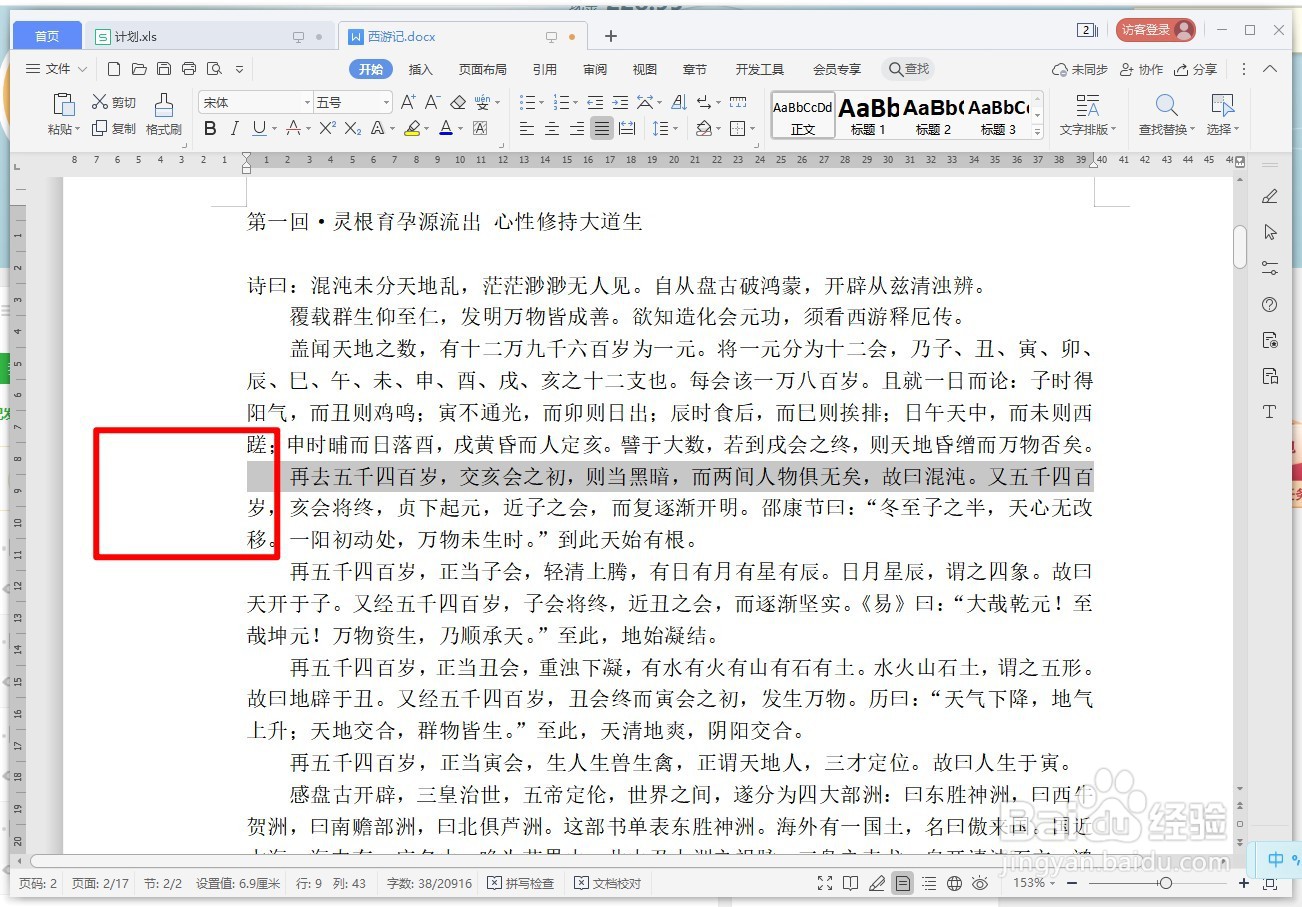Screen dimensions: 1302x907
Task: Click the 访客登录 login button
Action: (1155, 29)
